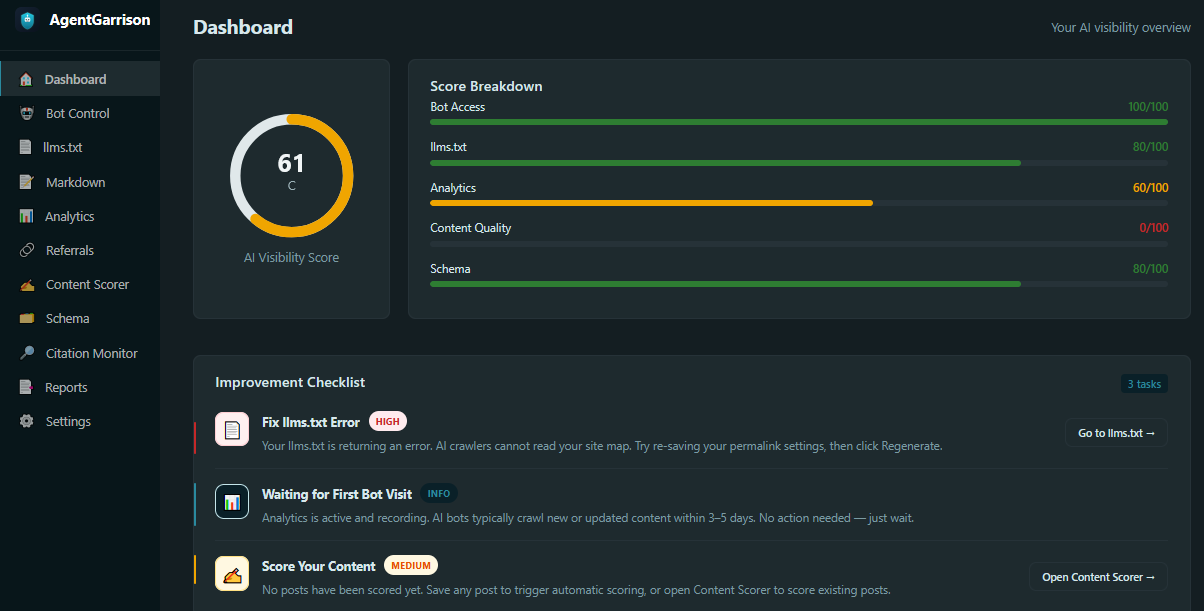This screenshot has width=1204, height=611.
Task: Click the Markdown pencil-note icon
Action: [27, 182]
